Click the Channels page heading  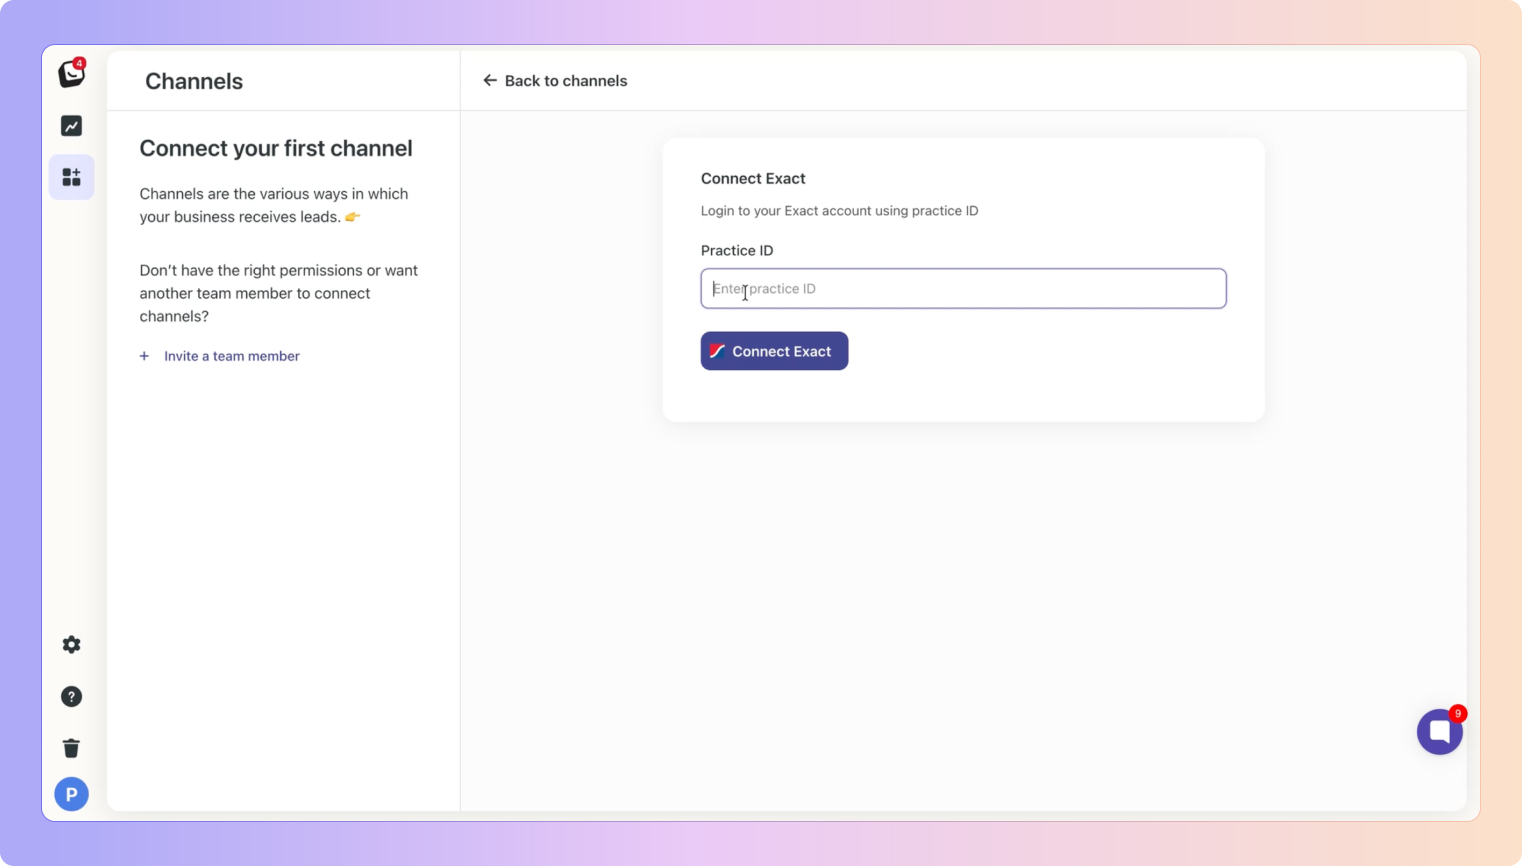coord(194,81)
